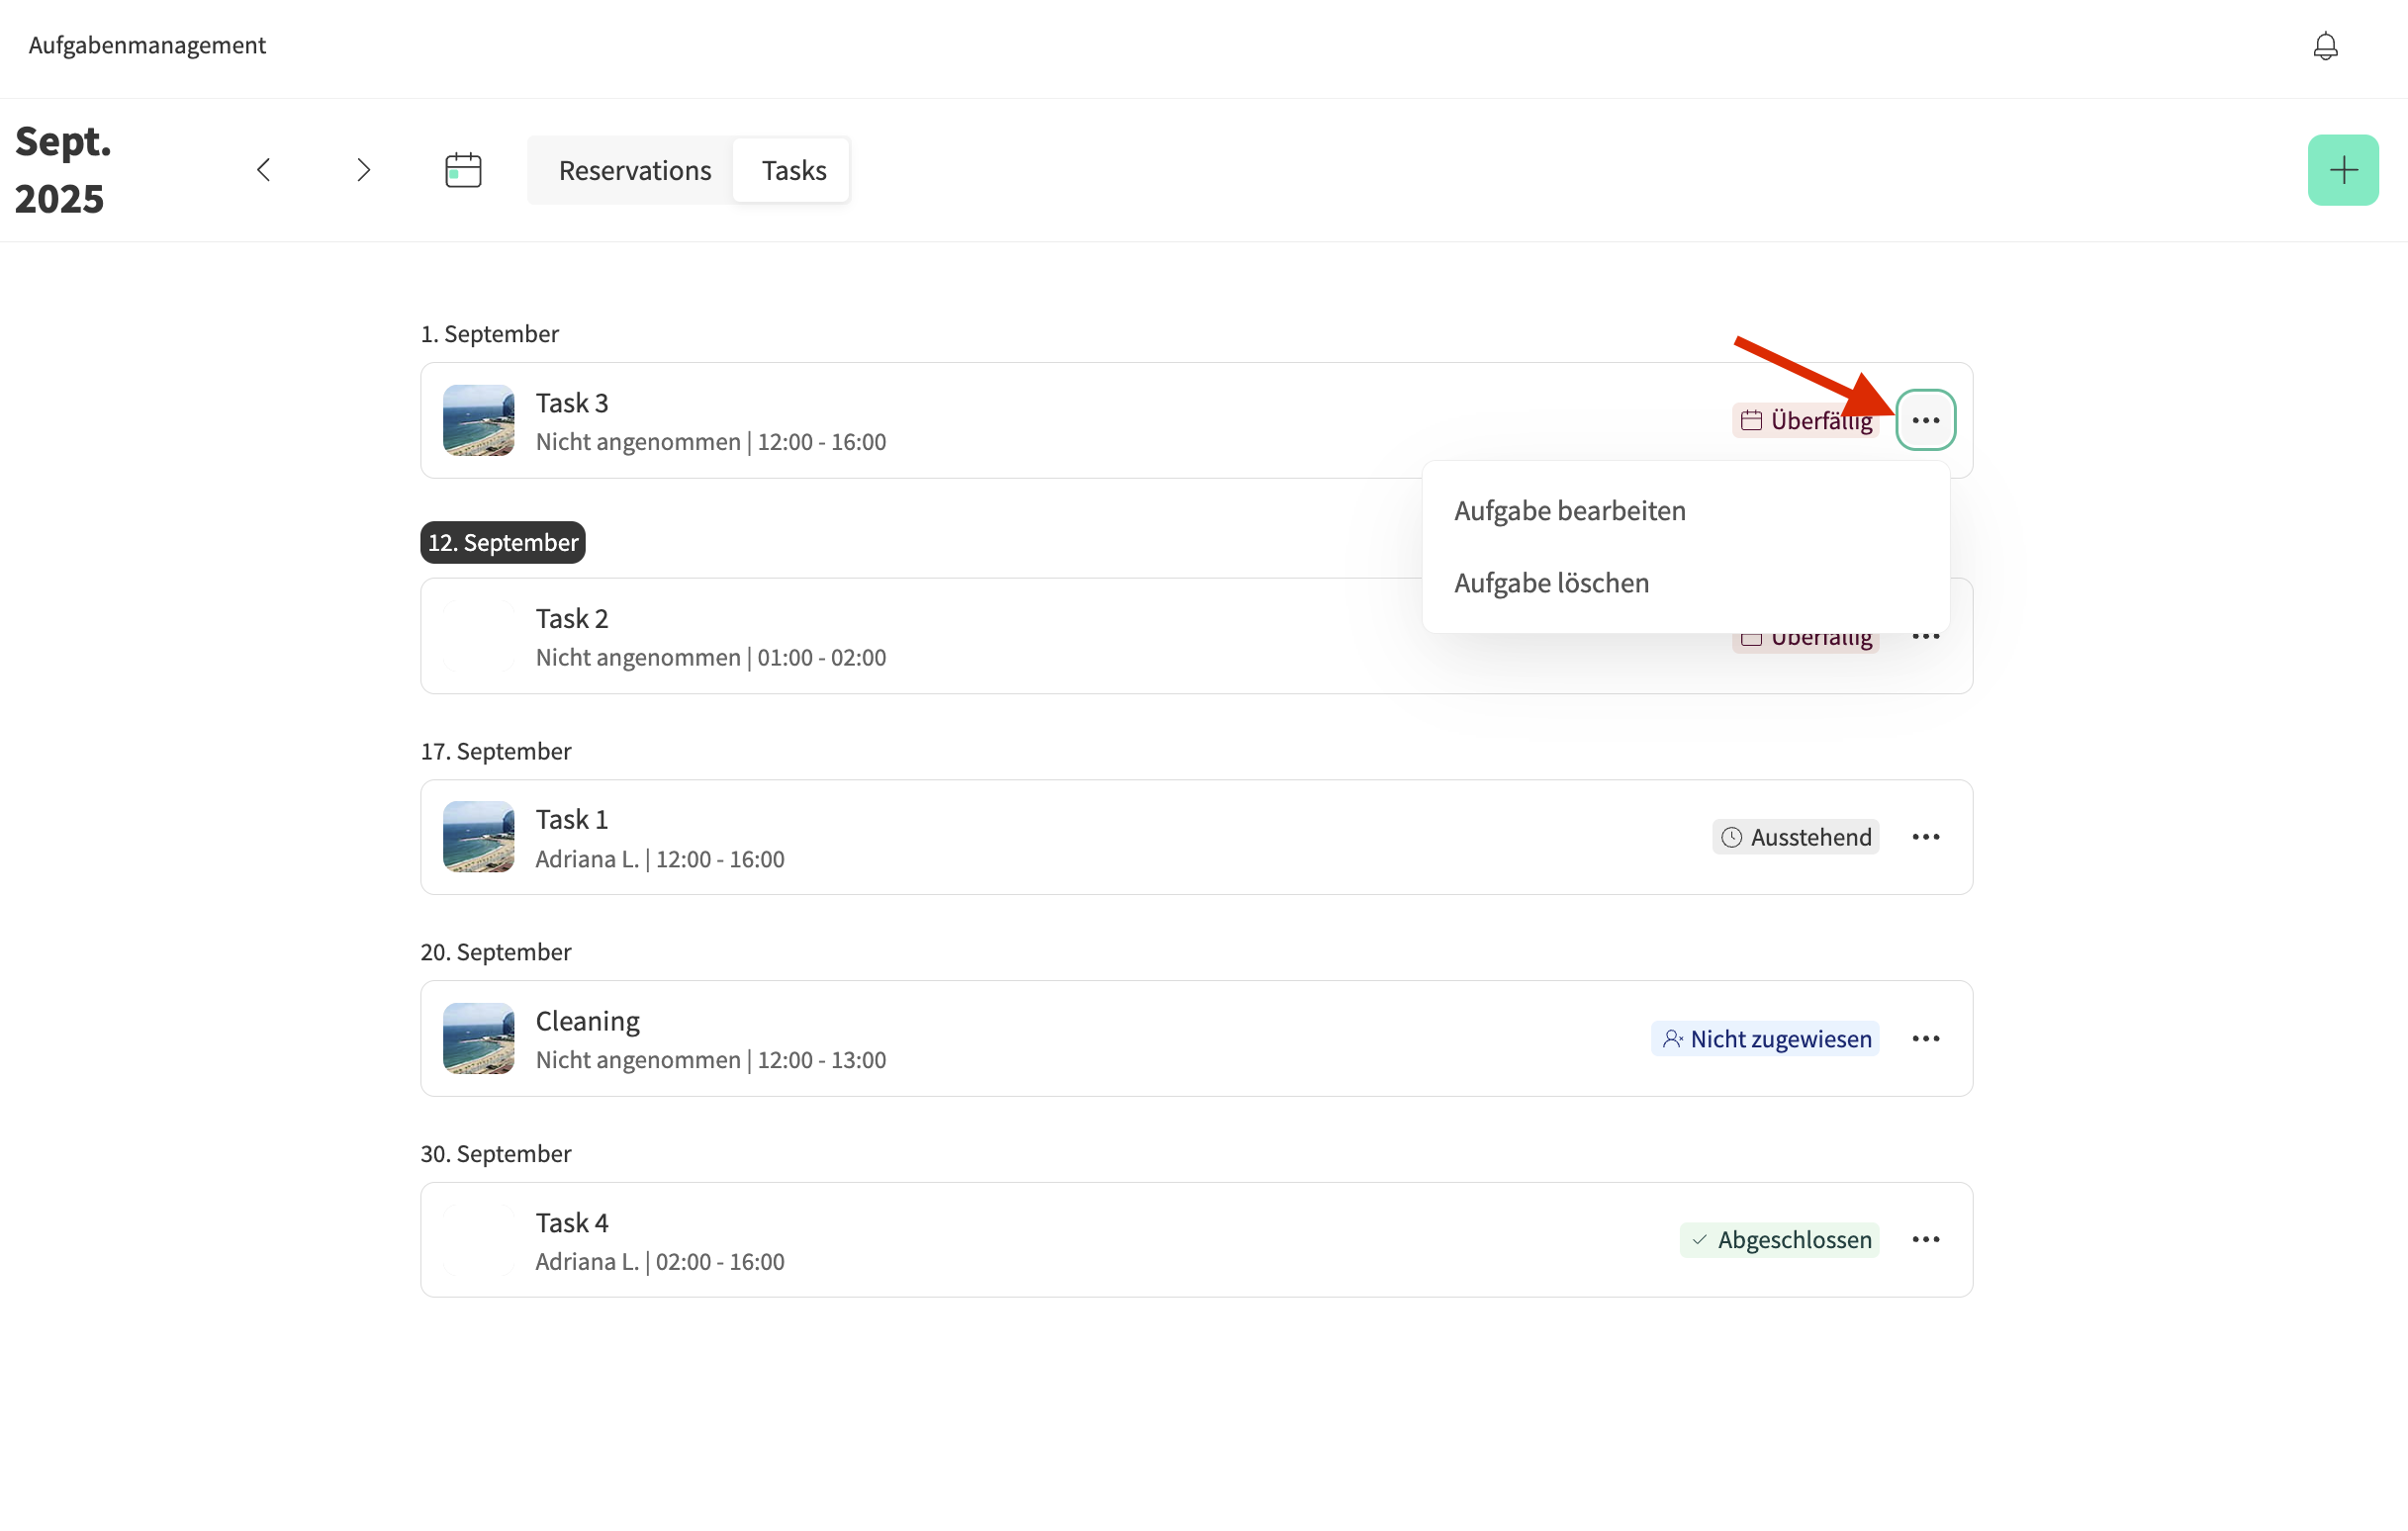2408x1531 pixels.
Task: Click the Ausstehend status badge
Action: (1795, 837)
